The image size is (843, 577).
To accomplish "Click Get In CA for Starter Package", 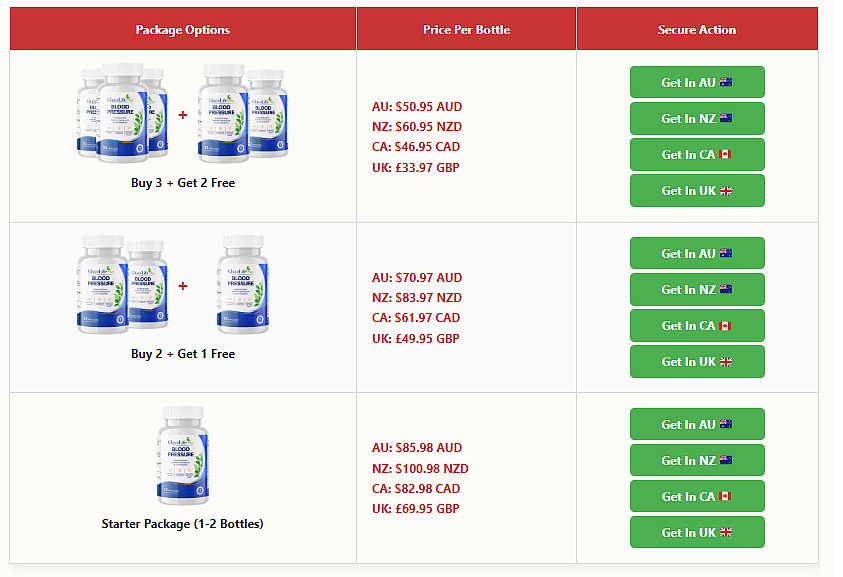I will point(697,496).
